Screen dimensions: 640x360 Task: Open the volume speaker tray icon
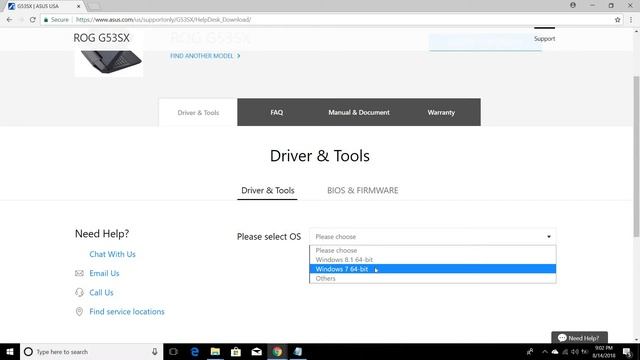(x=575, y=352)
